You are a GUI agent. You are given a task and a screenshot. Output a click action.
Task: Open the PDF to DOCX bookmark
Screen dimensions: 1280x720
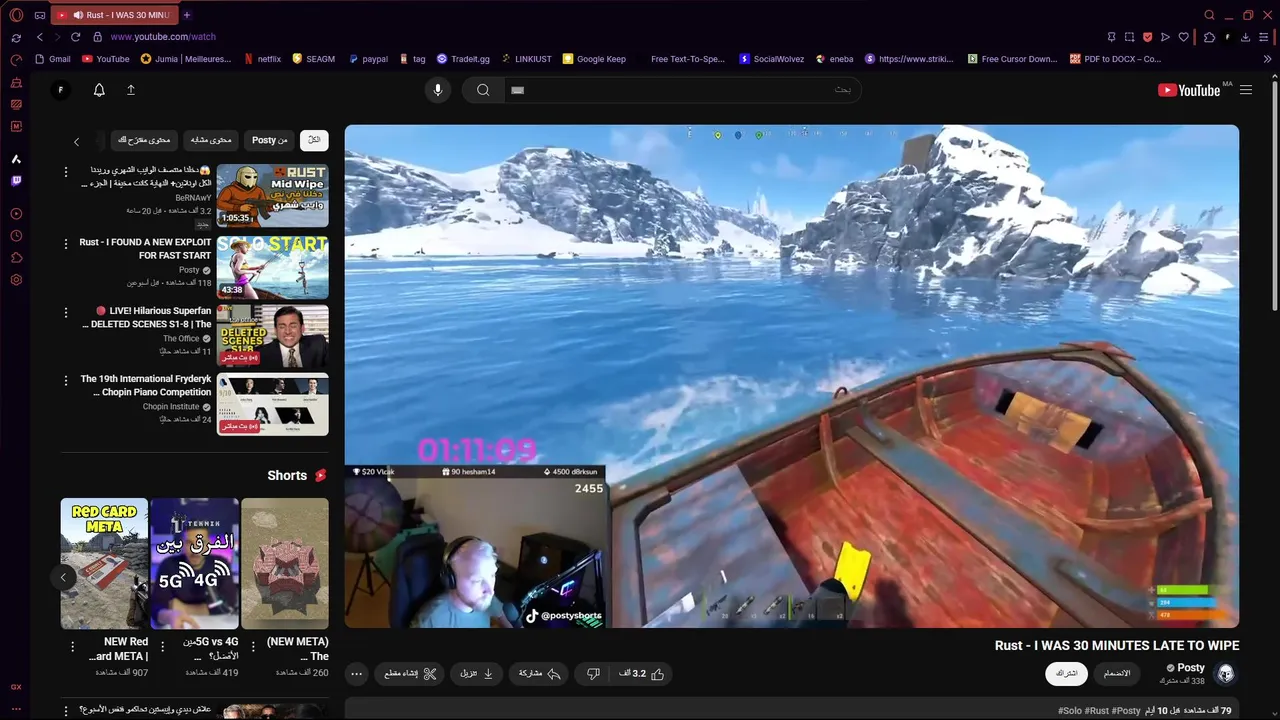click(1115, 59)
